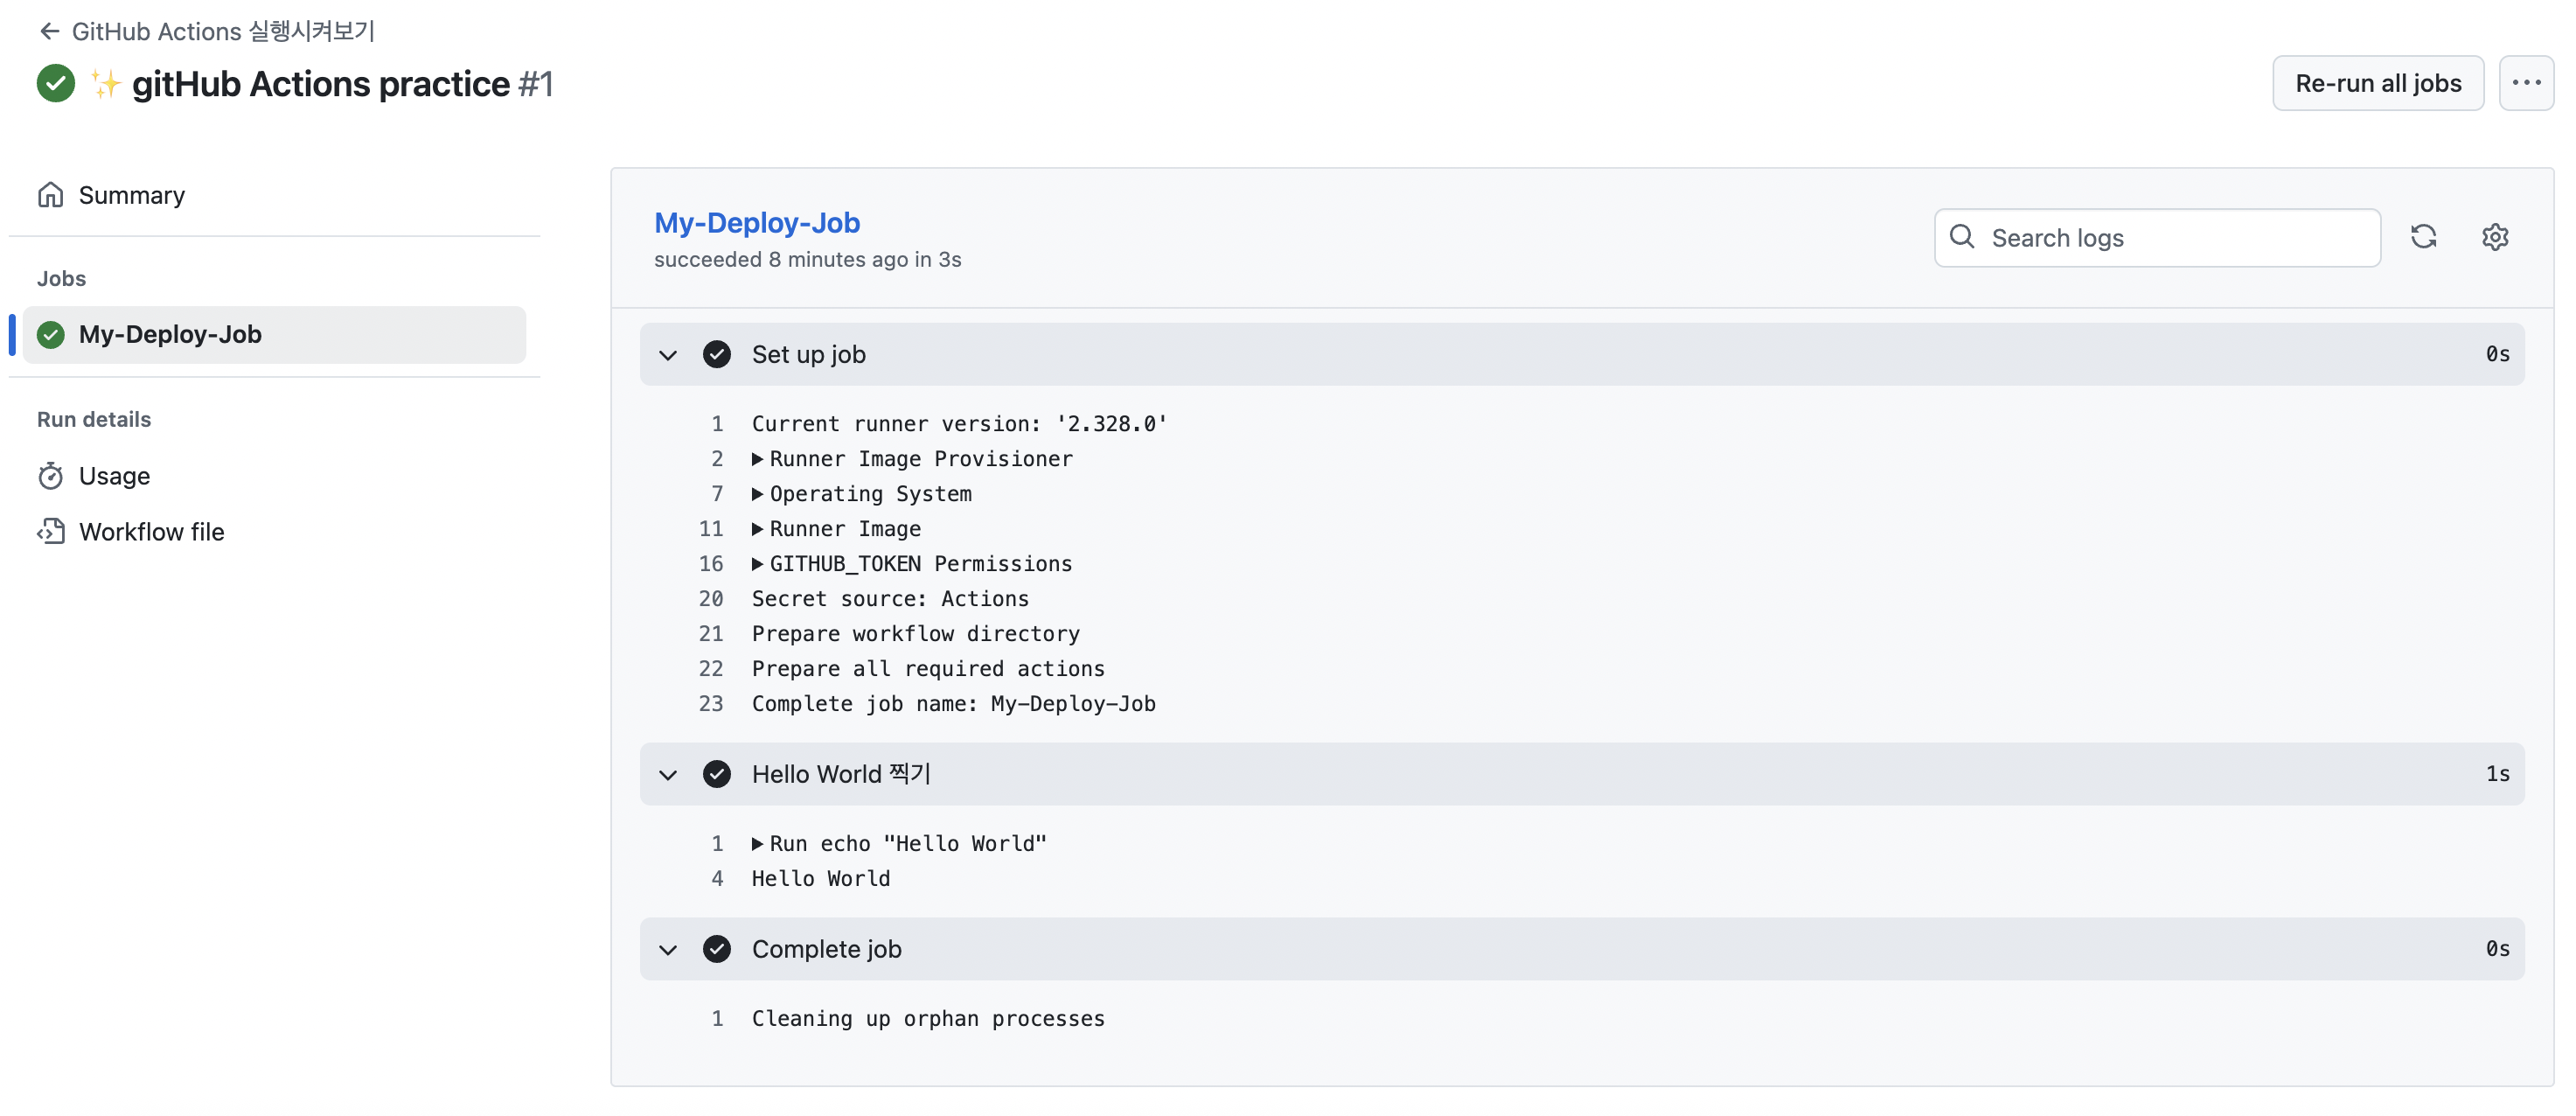
Task: Collapse the Hello World 찍기 step
Action: (x=668, y=774)
